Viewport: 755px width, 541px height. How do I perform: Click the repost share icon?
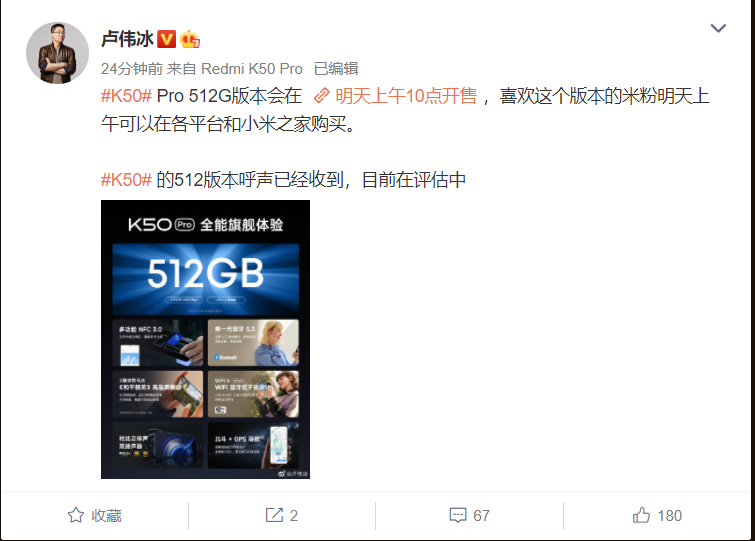[274, 515]
